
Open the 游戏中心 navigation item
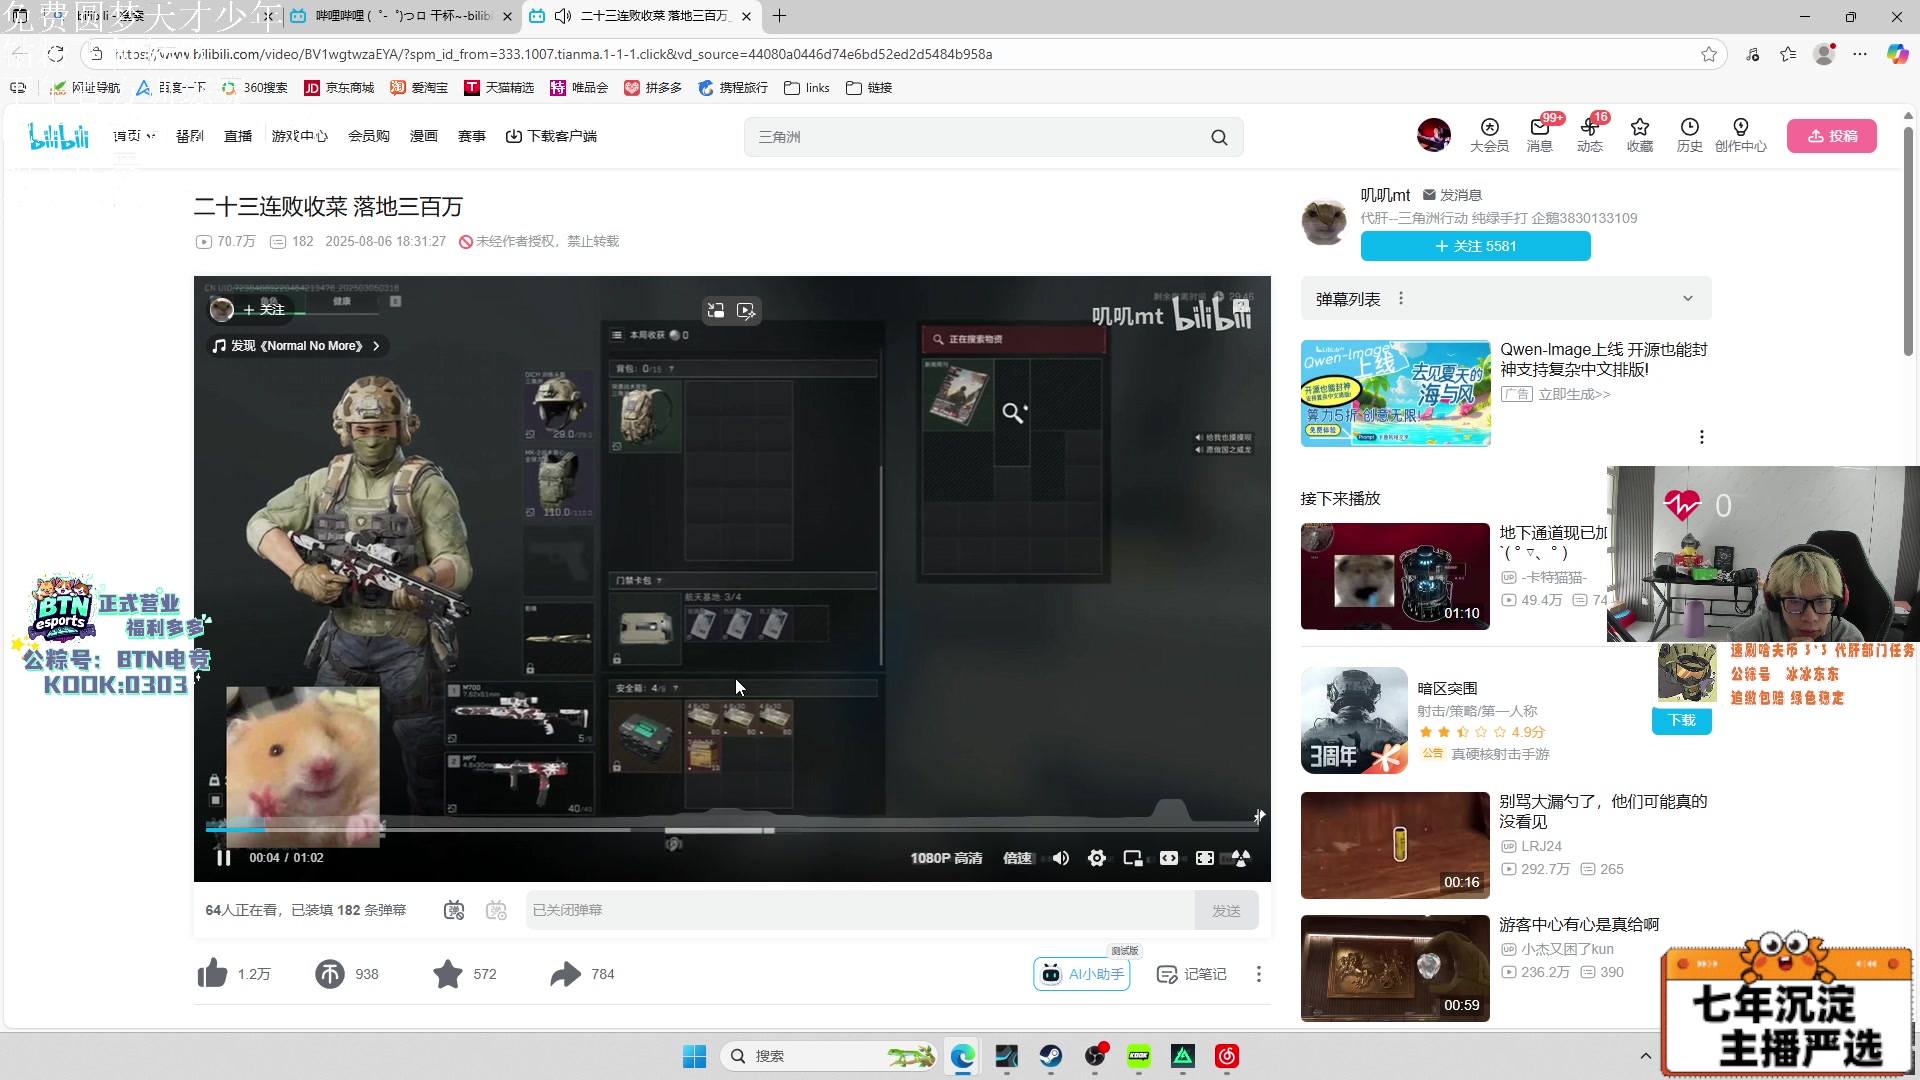(300, 136)
